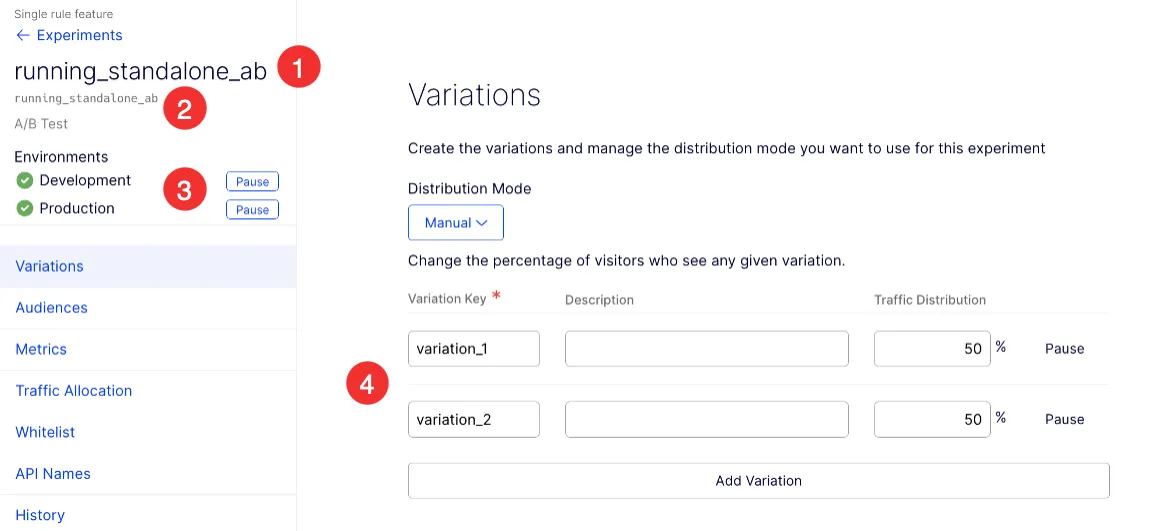The width and height of the screenshot is (1164, 531).
Task: Click the variation_2 description field
Action: click(x=707, y=420)
